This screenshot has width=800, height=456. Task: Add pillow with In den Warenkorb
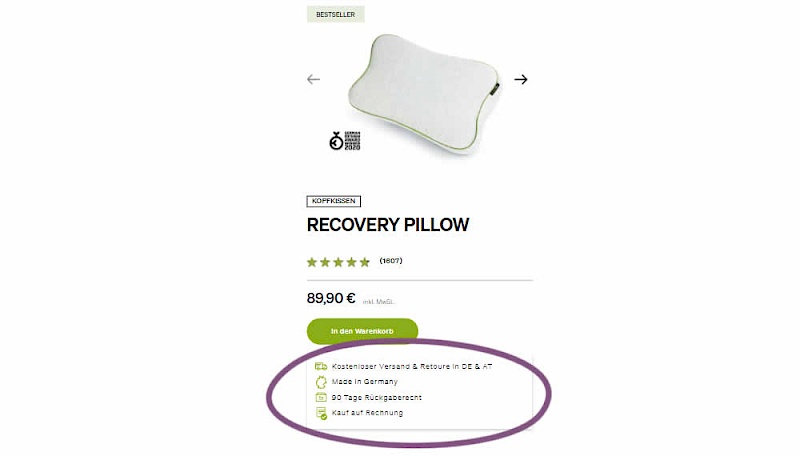pyautogui.click(x=362, y=331)
